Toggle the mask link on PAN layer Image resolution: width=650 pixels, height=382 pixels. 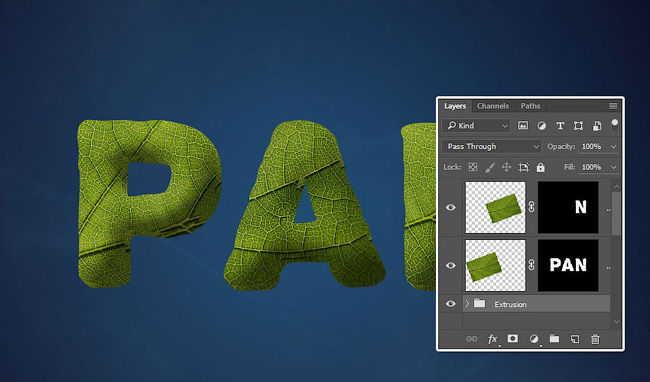(531, 265)
